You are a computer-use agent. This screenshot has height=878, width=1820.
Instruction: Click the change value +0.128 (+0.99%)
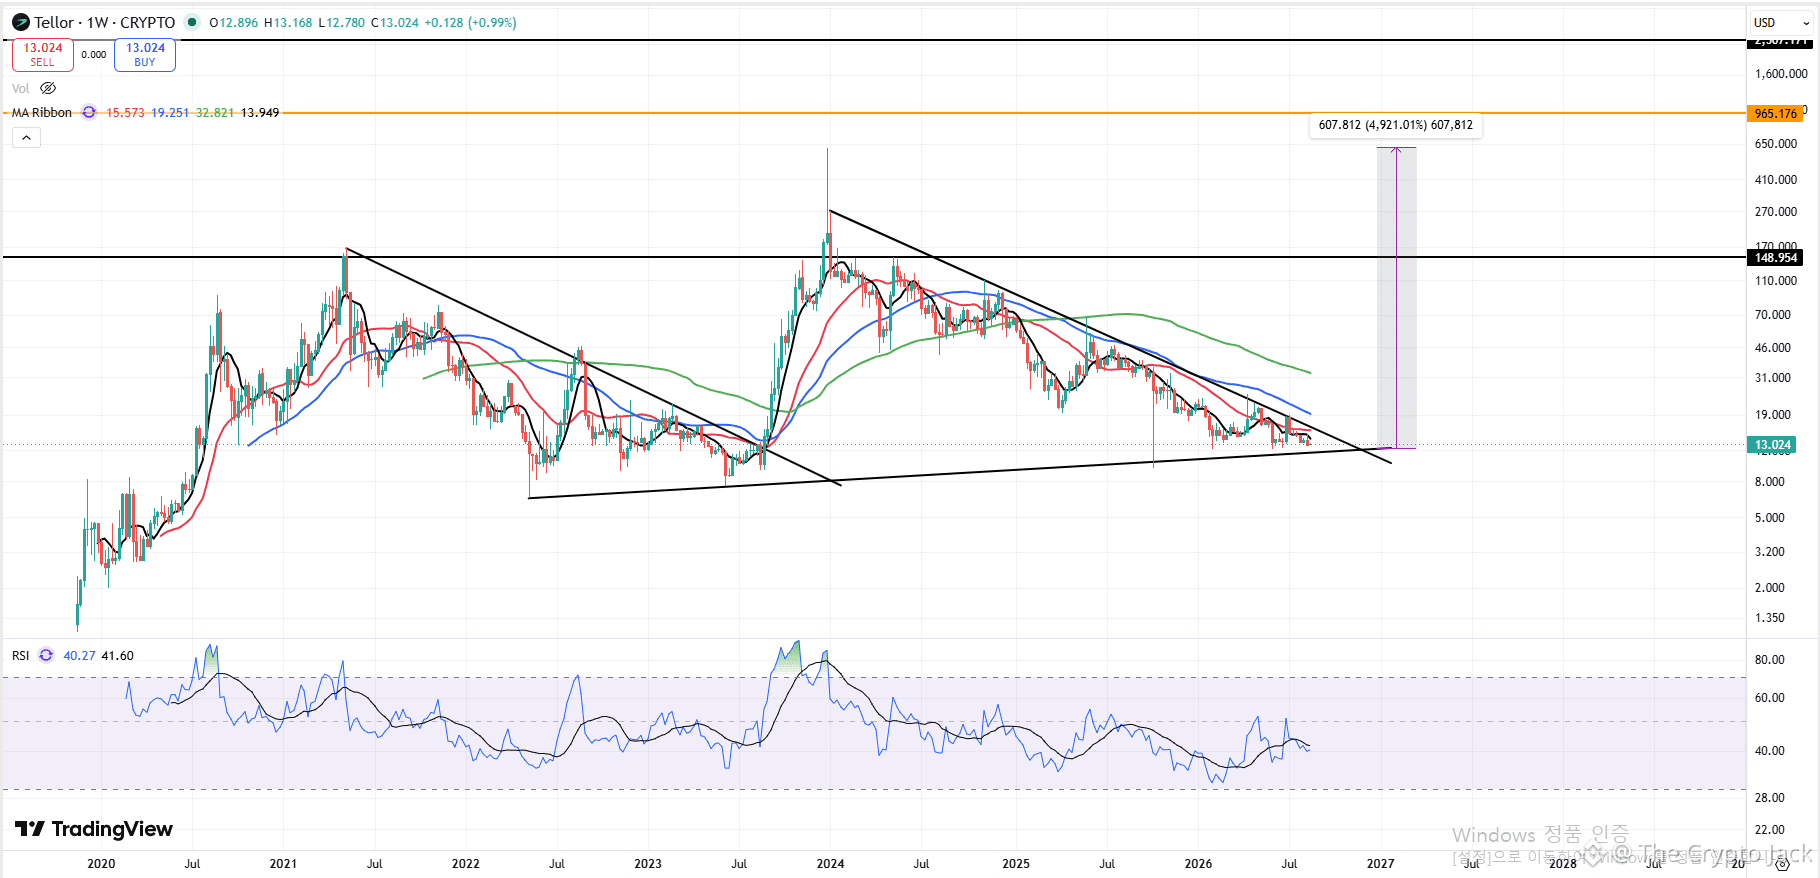pyautogui.click(x=470, y=22)
